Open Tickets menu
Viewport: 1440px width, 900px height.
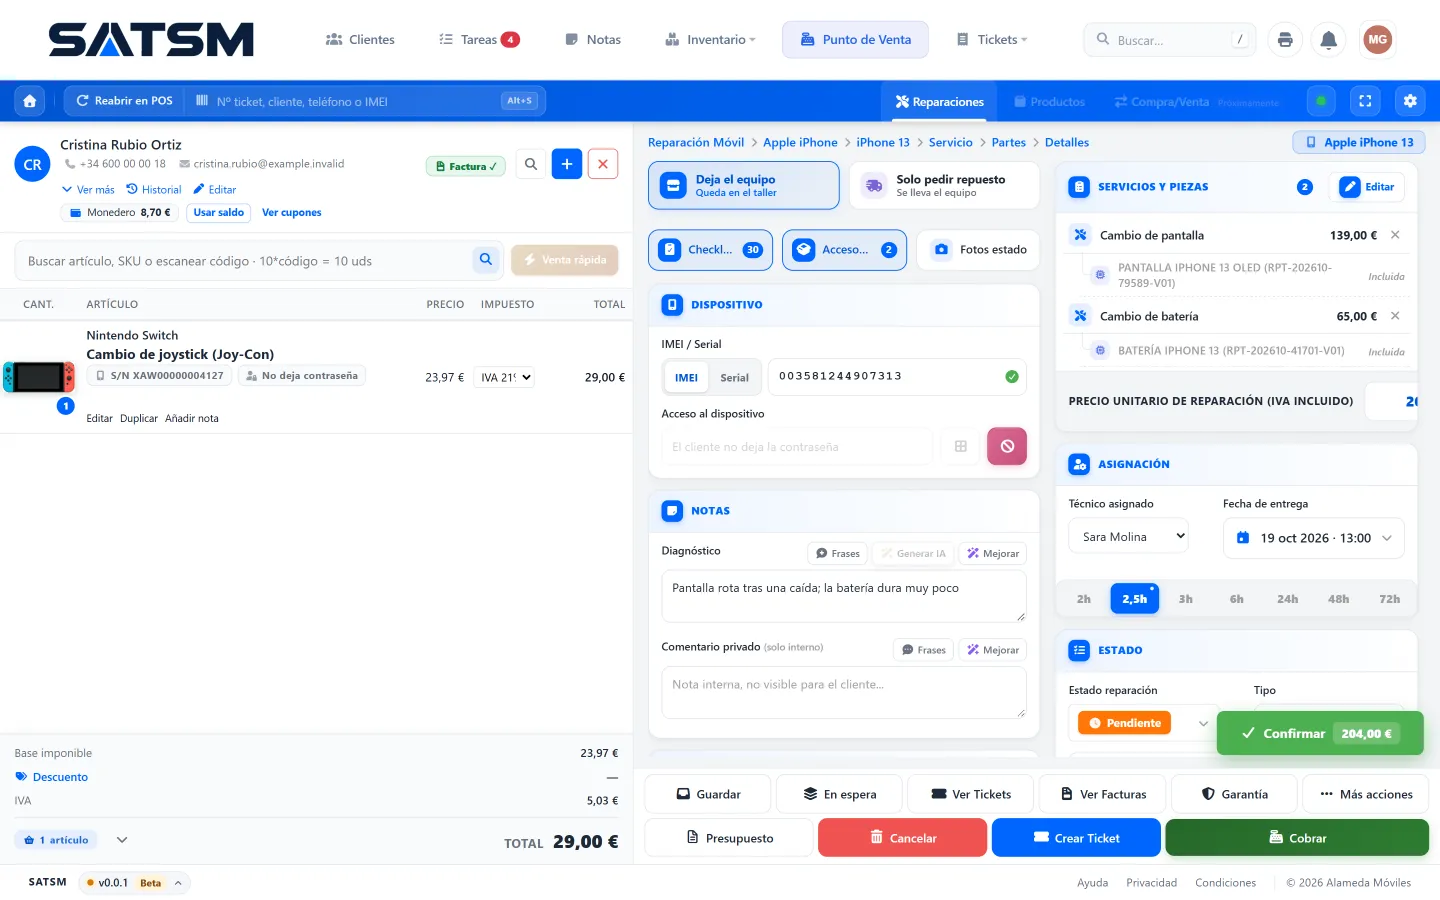pyautogui.click(x=992, y=40)
